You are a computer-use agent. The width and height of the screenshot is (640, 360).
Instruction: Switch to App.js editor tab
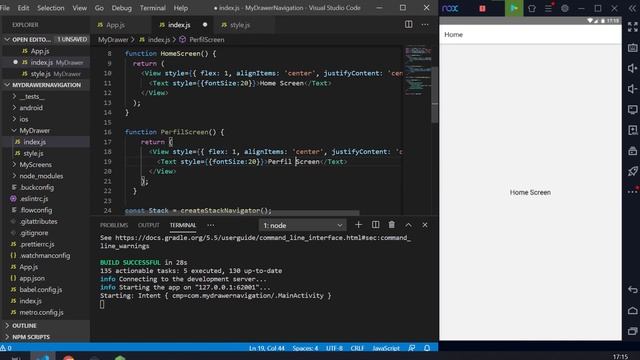(x=116, y=25)
